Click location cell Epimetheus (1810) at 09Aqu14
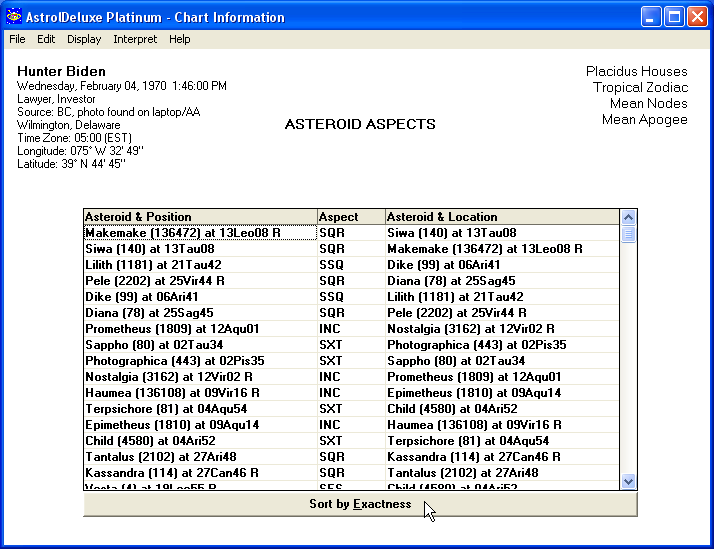 pyautogui.click(x=502, y=392)
